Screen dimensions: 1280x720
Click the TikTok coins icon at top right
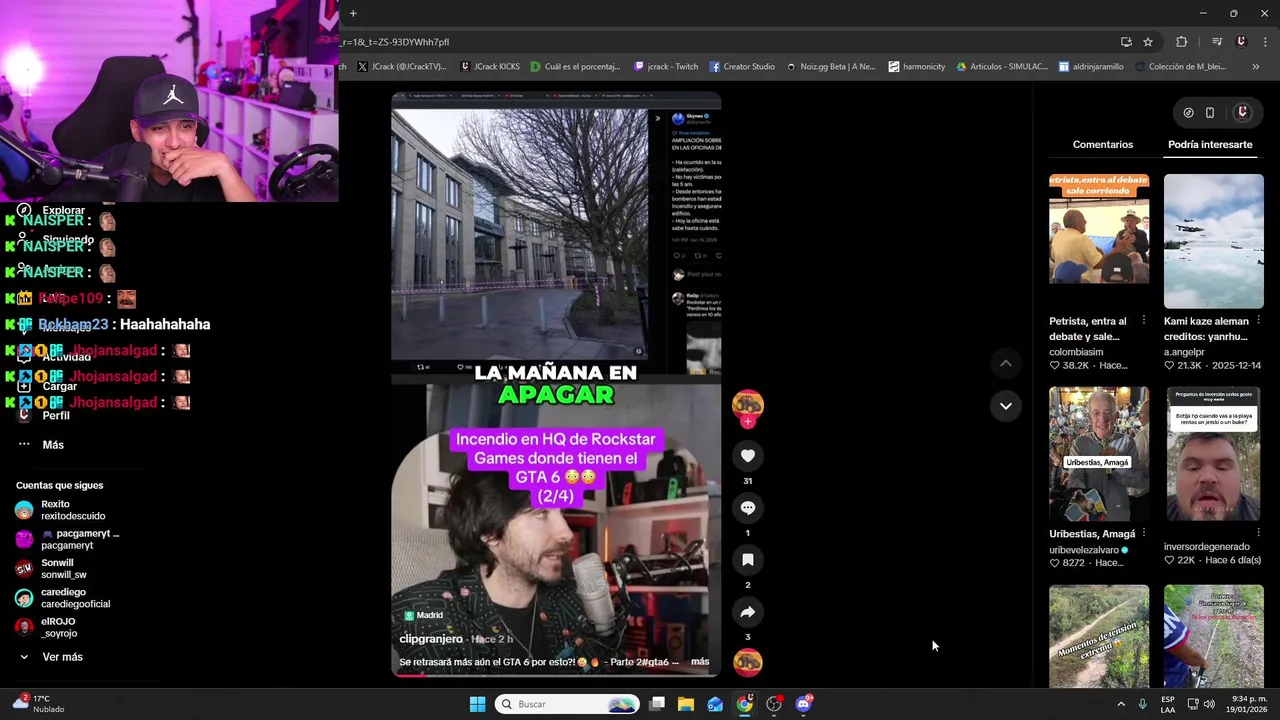pyautogui.click(x=1188, y=113)
